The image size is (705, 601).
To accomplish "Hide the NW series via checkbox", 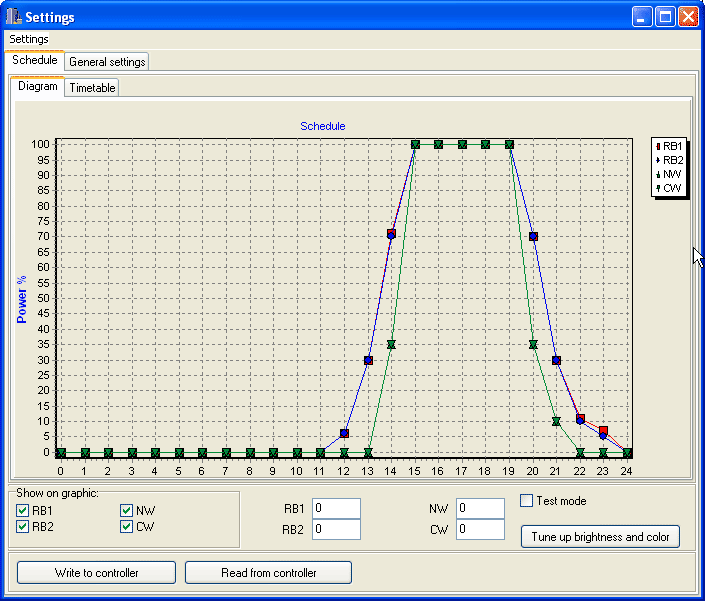I will point(127,511).
